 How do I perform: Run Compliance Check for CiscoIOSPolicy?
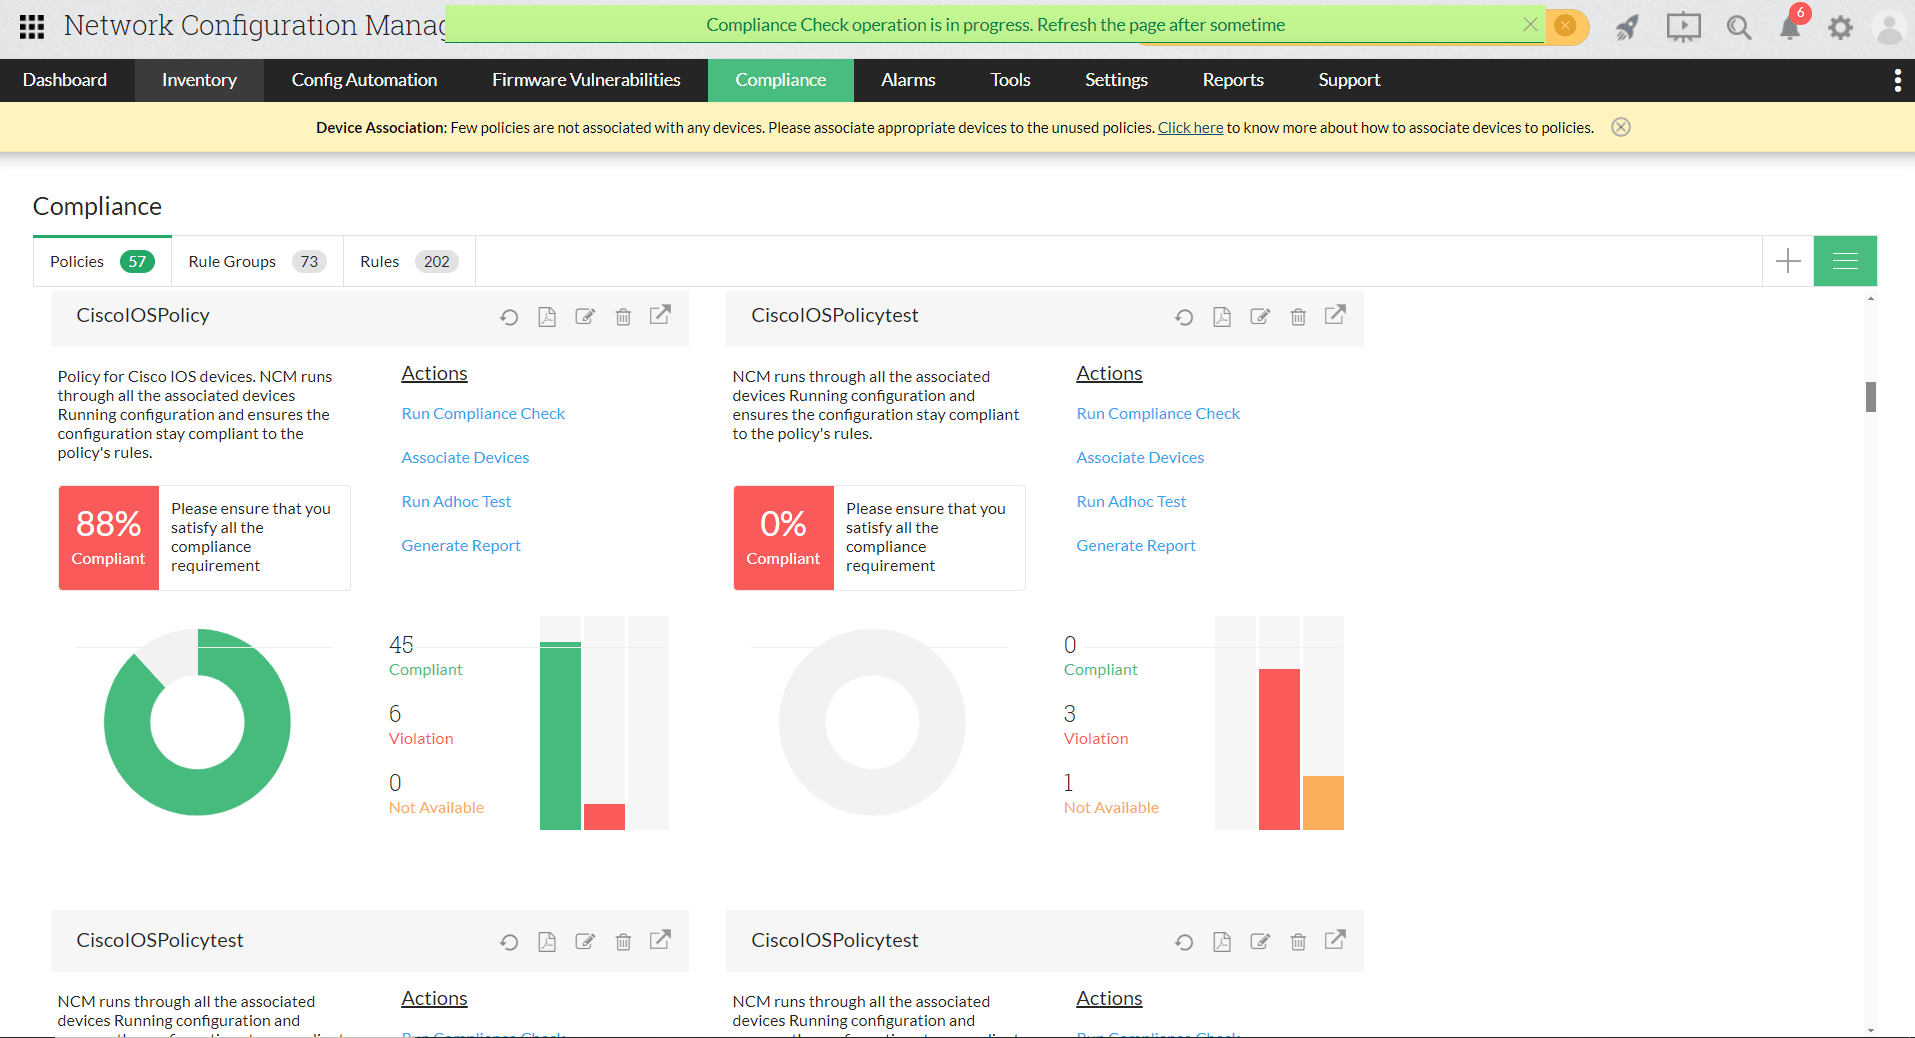click(483, 413)
